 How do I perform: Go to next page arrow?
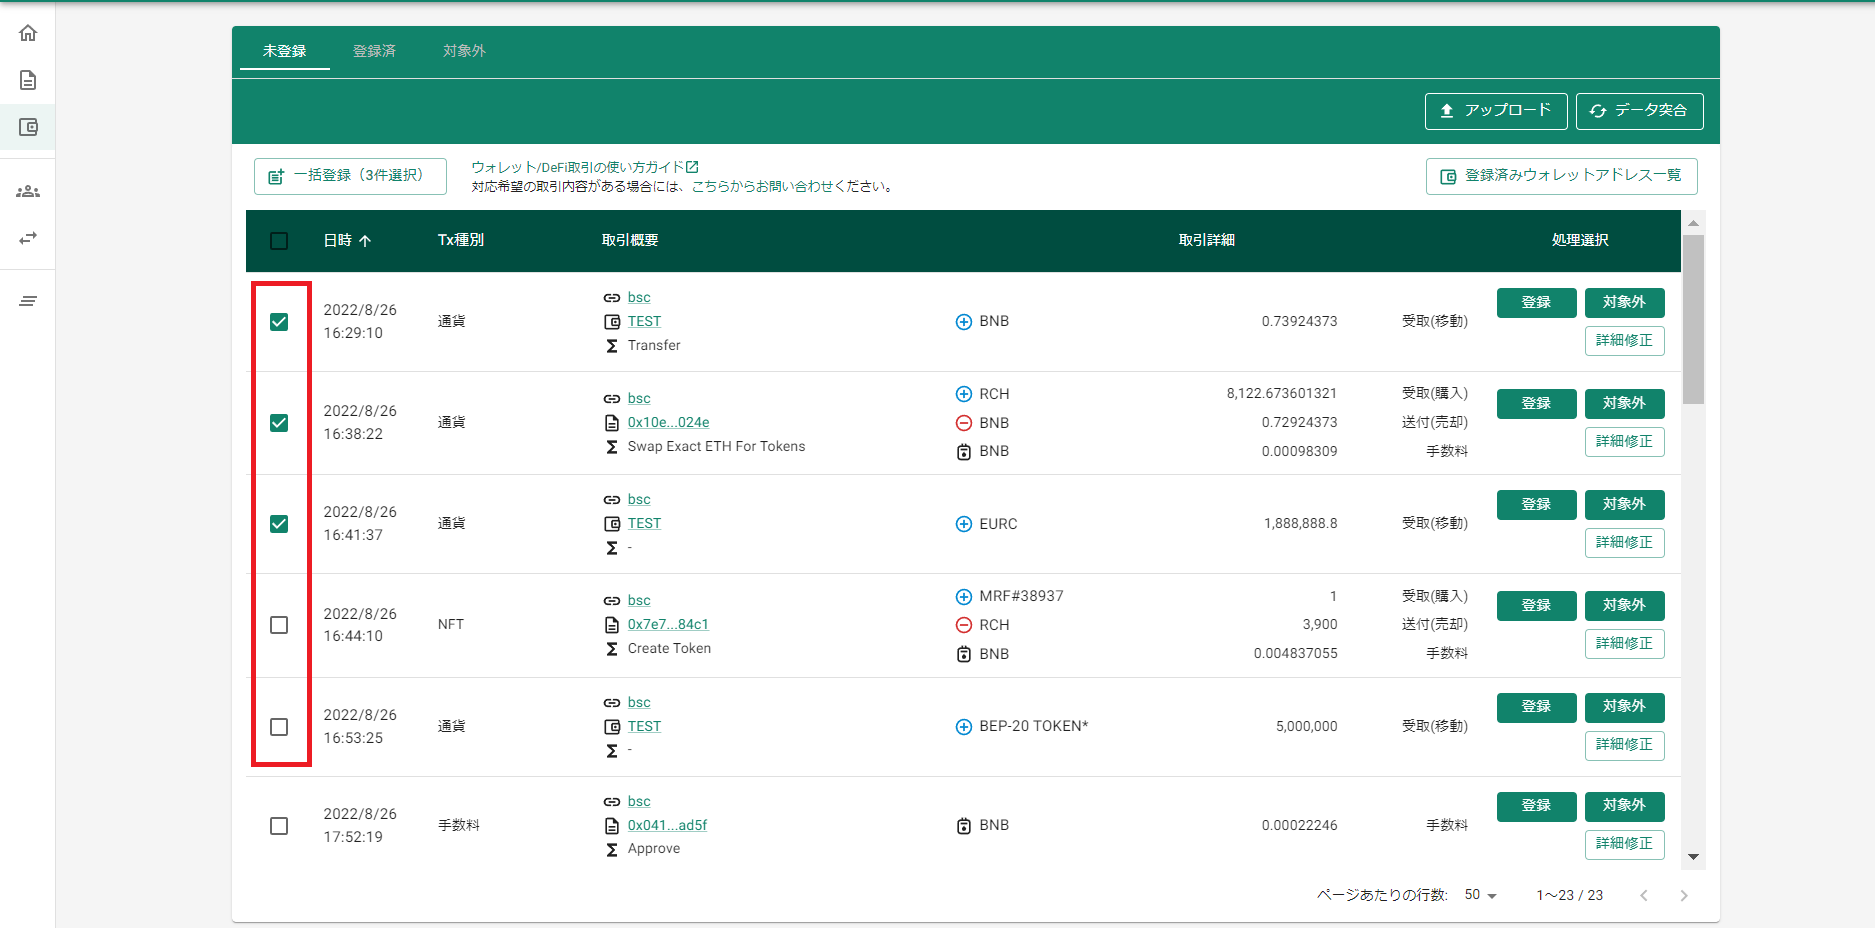(1684, 896)
